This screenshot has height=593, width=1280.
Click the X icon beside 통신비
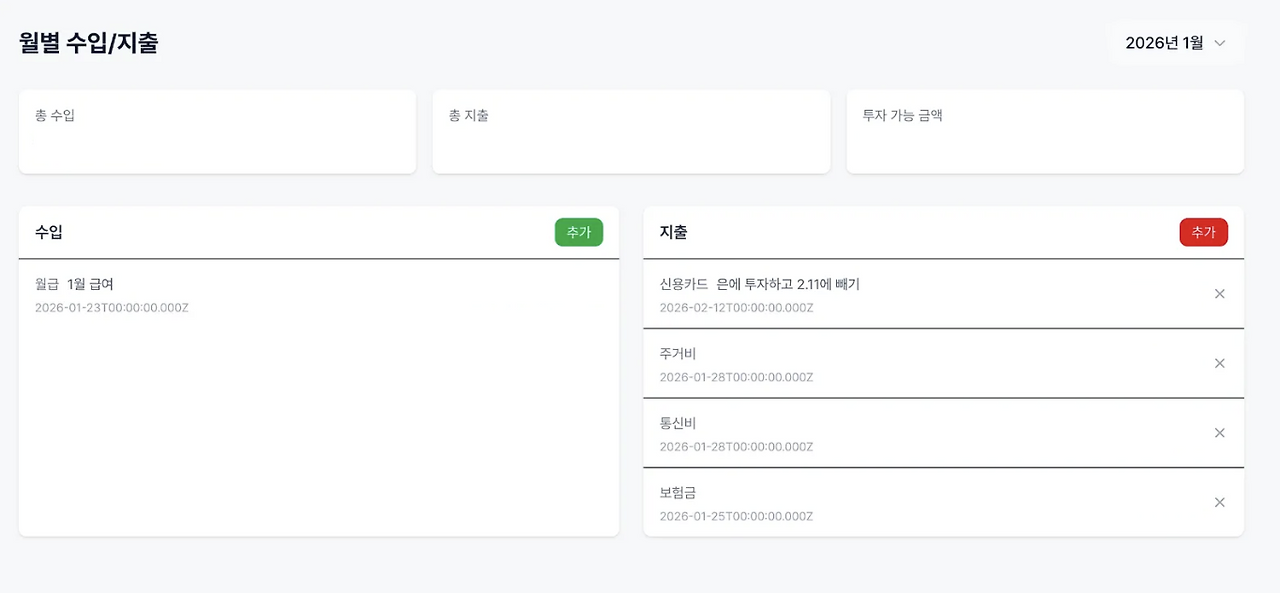coord(1219,433)
